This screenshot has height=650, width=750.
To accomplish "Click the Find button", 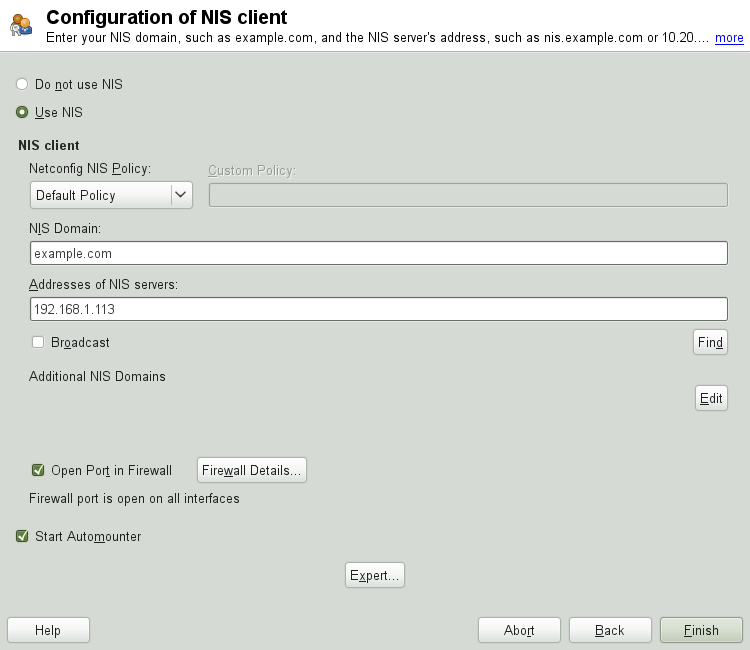I will click(x=710, y=342).
